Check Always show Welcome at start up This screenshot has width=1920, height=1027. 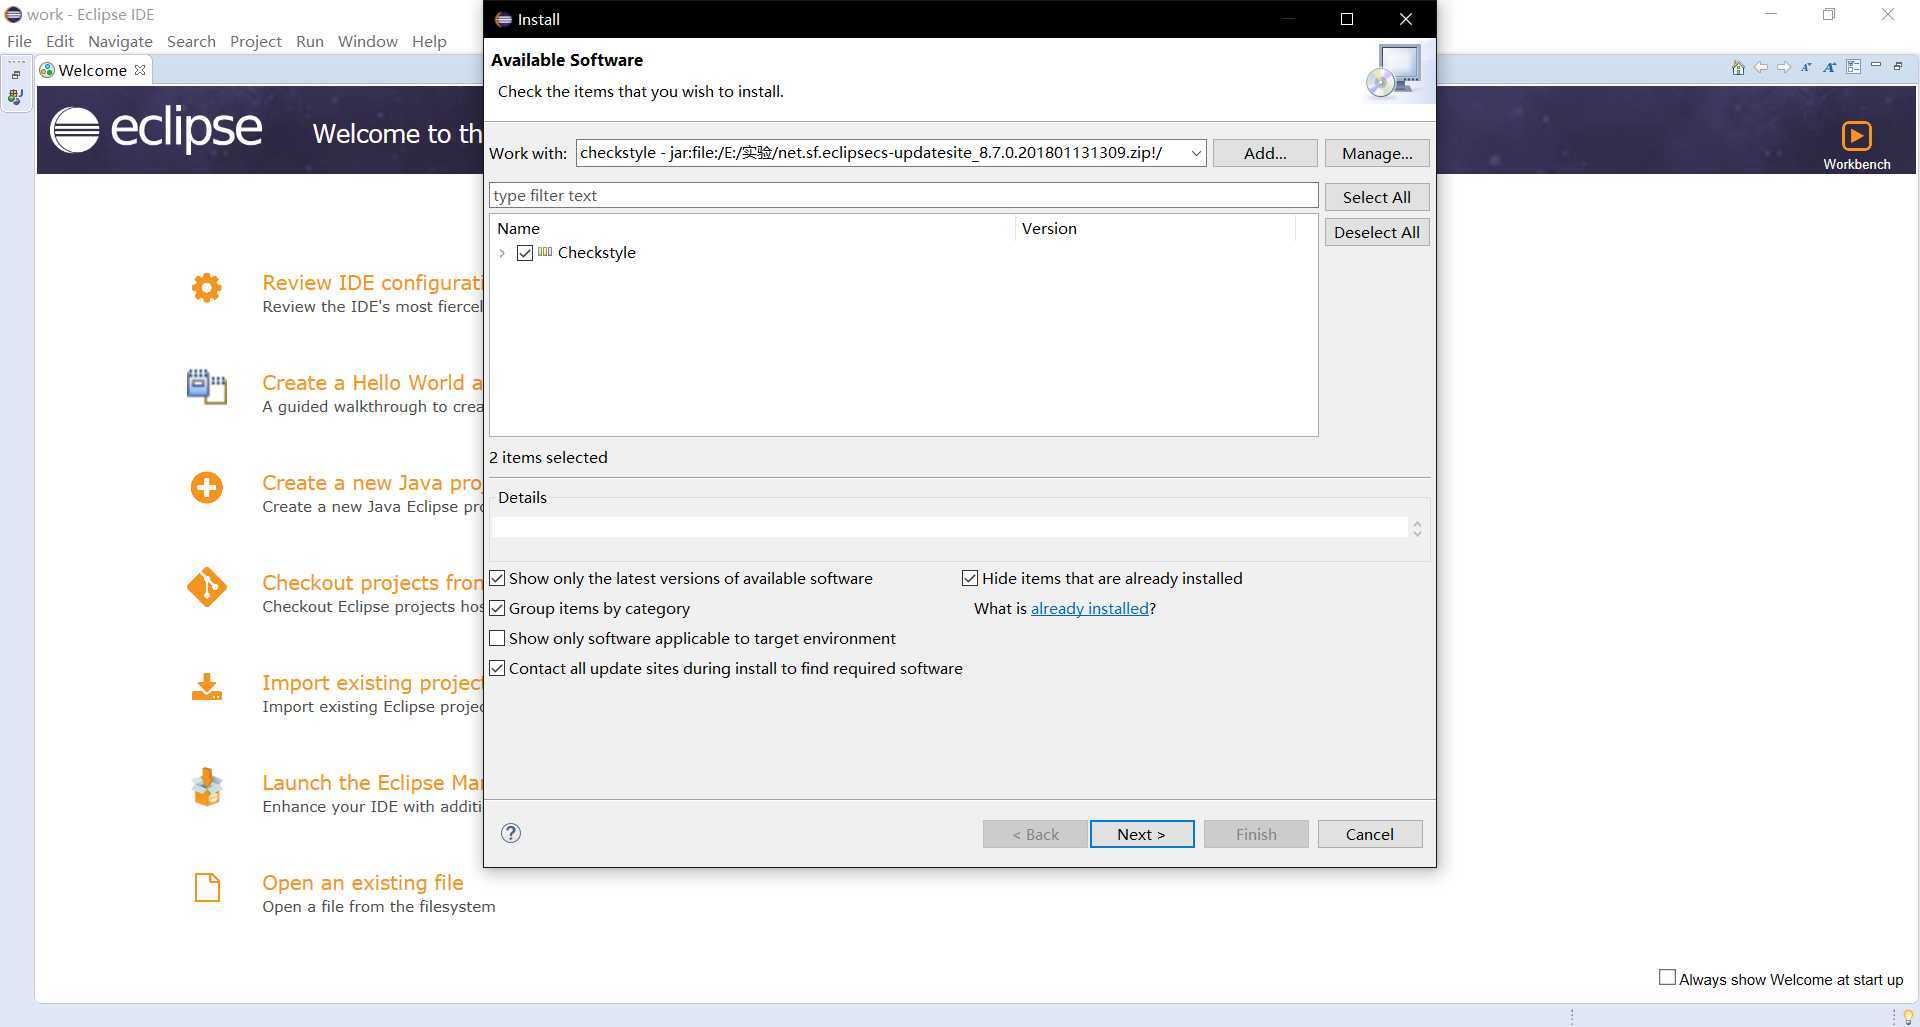coord(1667,977)
